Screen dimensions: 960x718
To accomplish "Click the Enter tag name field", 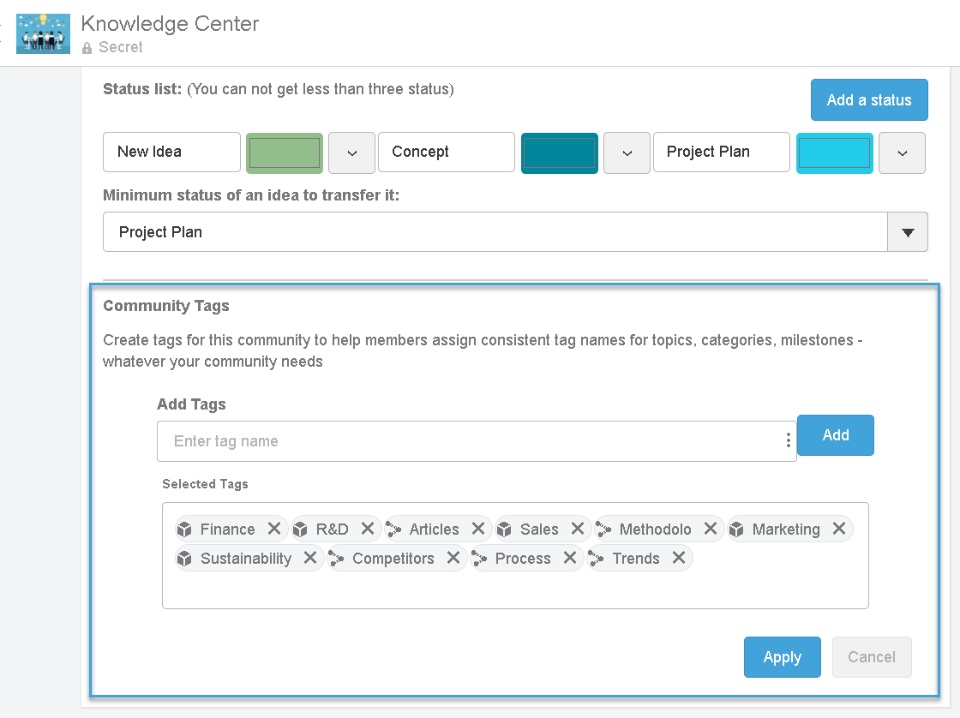I will click(470, 441).
